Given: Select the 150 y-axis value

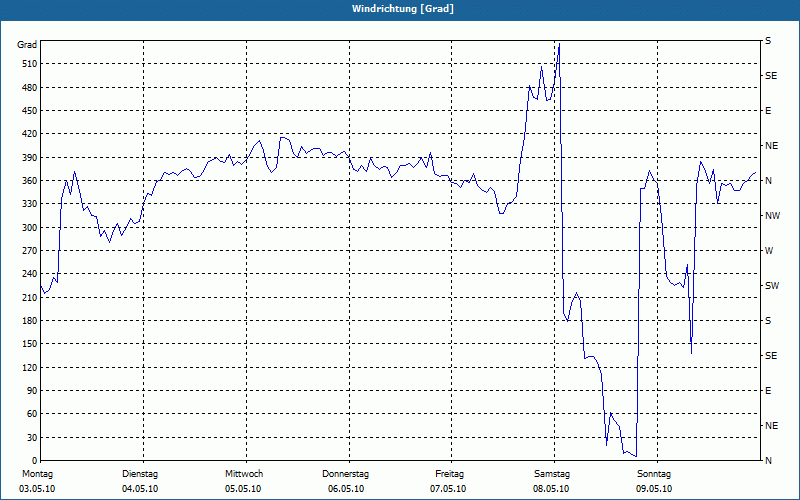Looking at the screenshot, I should 30,343.
